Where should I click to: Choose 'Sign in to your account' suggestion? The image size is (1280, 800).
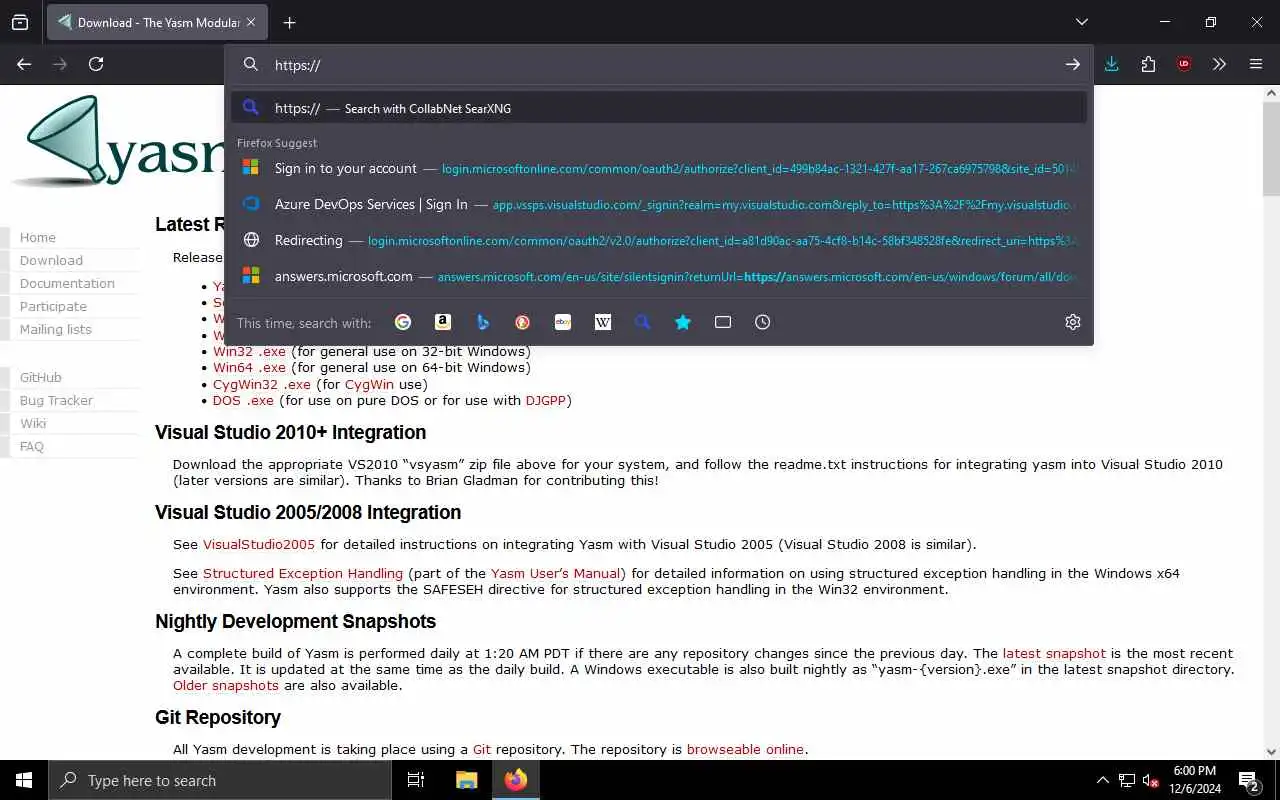[659, 168]
